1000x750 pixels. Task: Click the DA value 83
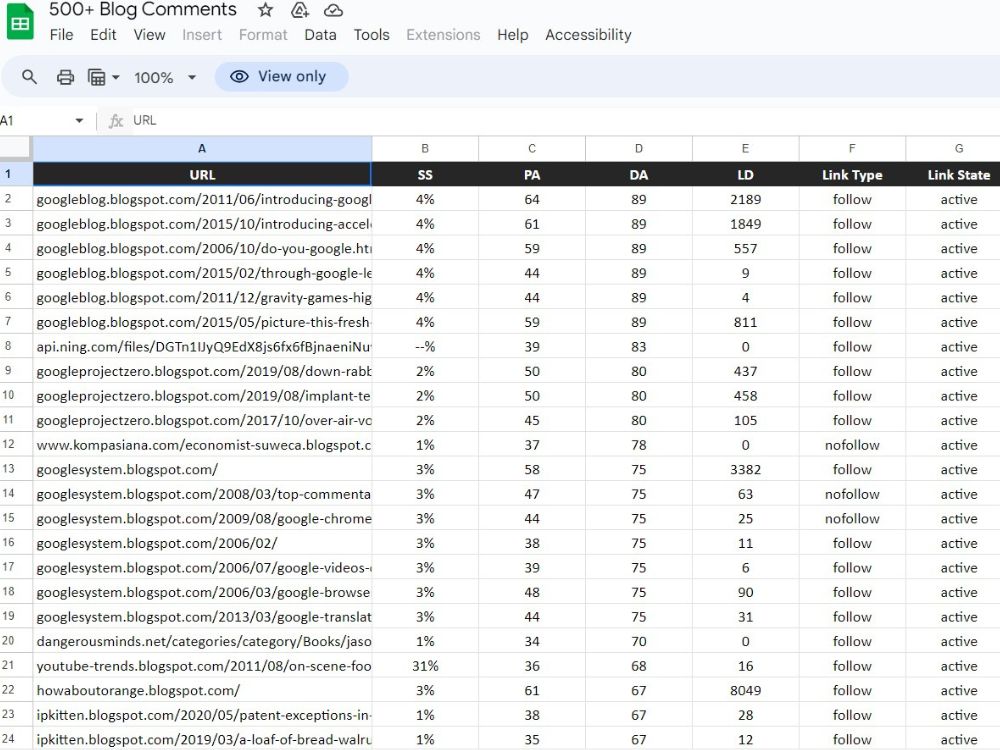[x=638, y=346]
